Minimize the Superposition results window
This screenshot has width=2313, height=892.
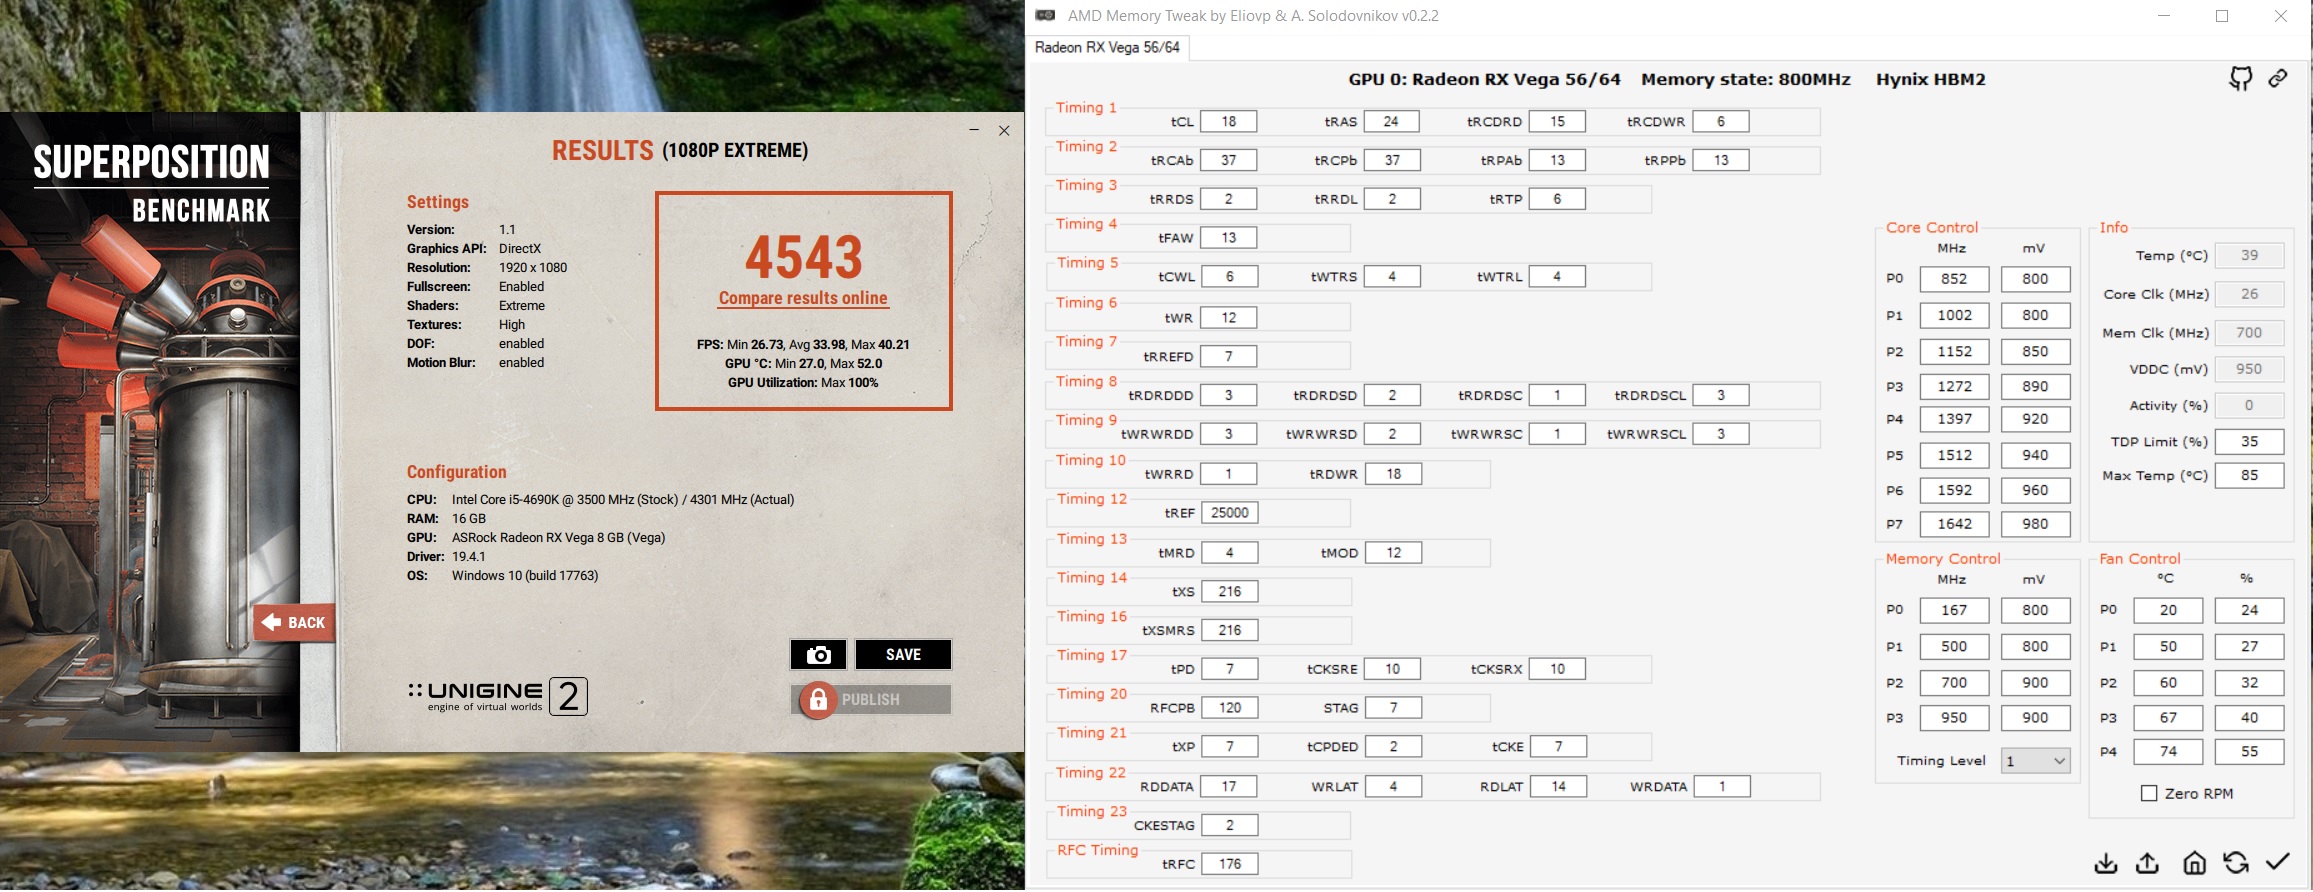973,130
